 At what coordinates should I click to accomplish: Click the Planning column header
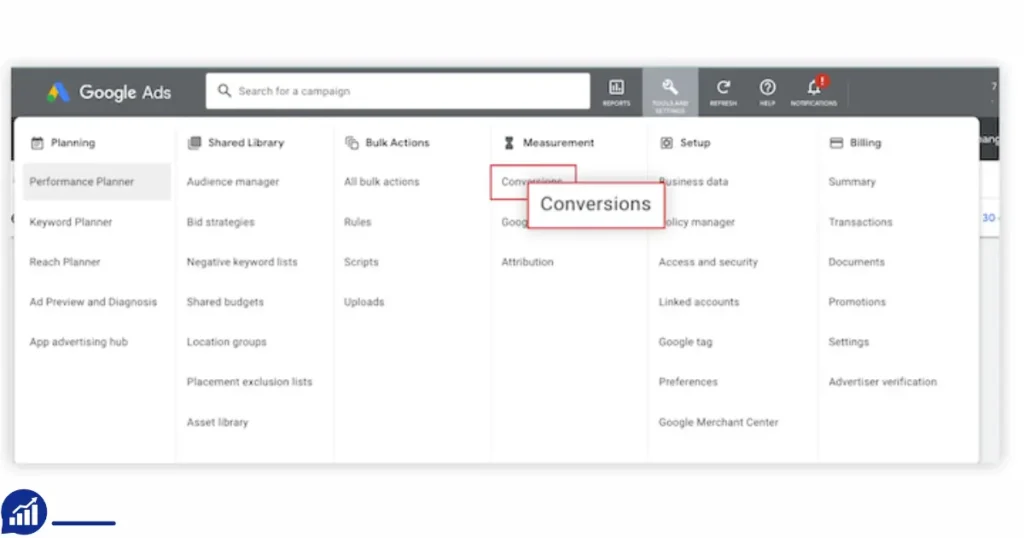72,143
